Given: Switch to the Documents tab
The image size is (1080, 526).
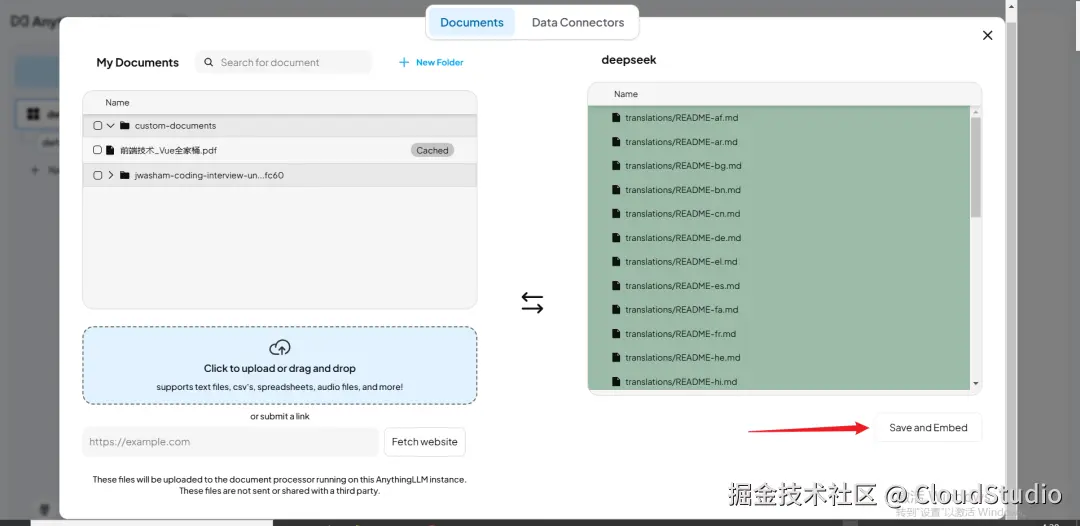Looking at the screenshot, I should coord(472,23).
